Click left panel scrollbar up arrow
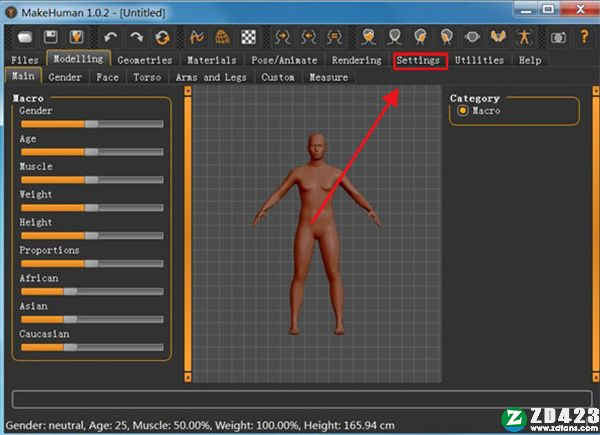600x435 pixels. (188, 91)
